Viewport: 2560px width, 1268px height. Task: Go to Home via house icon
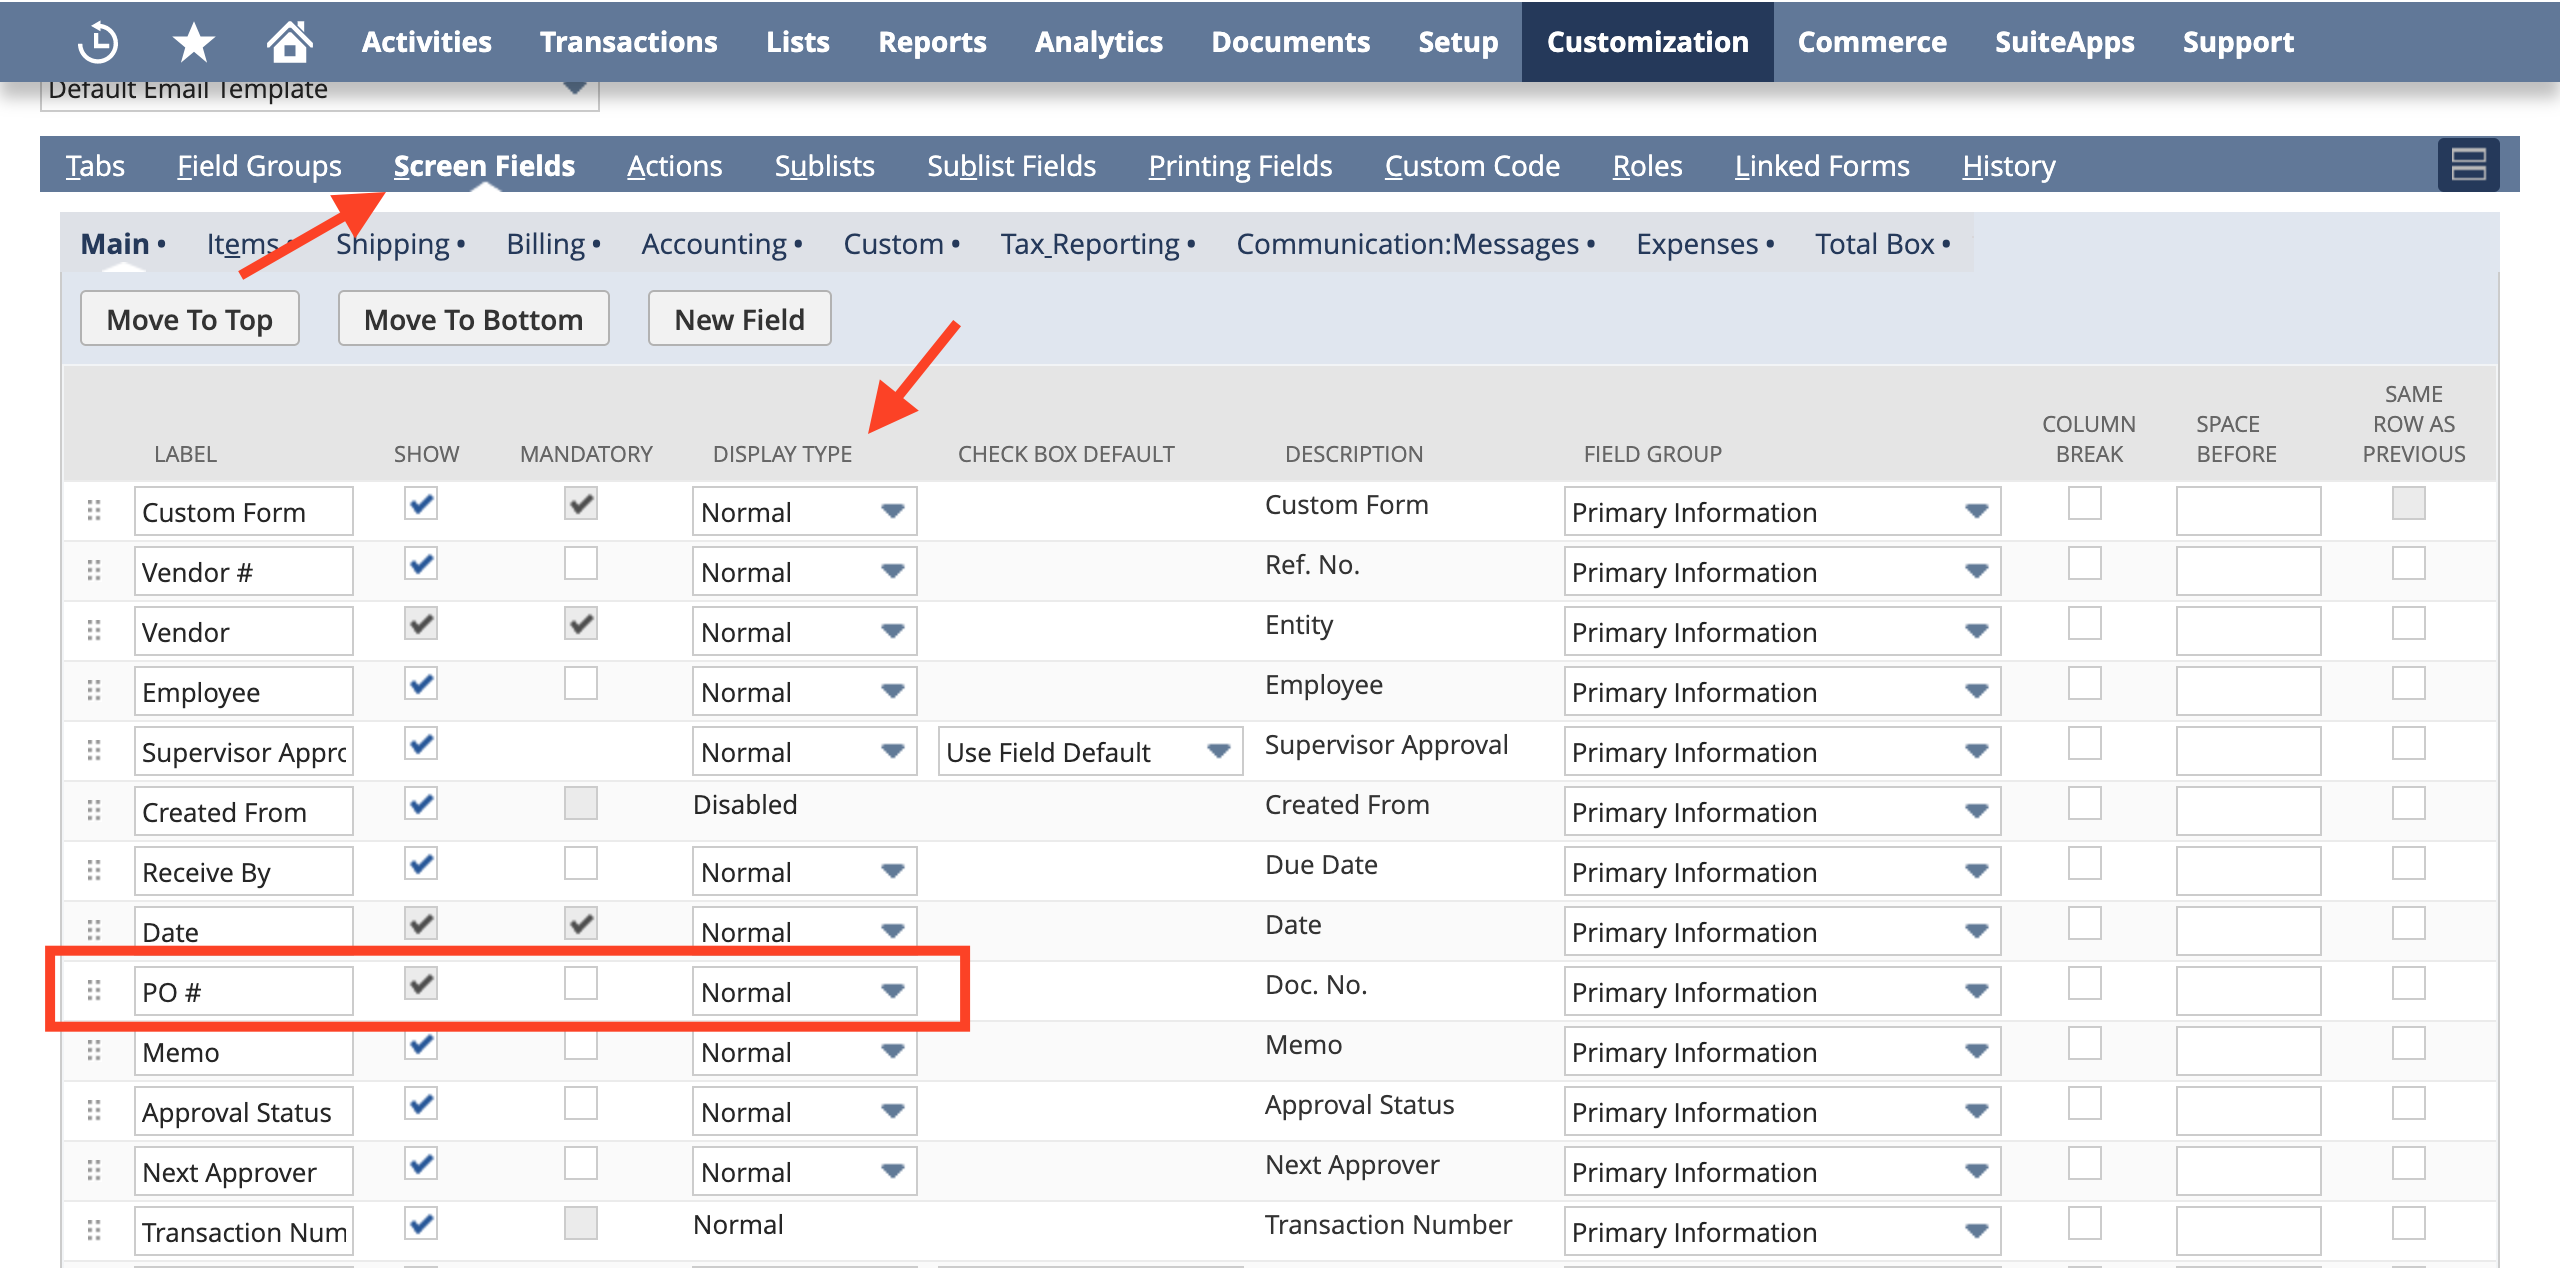tap(289, 42)
